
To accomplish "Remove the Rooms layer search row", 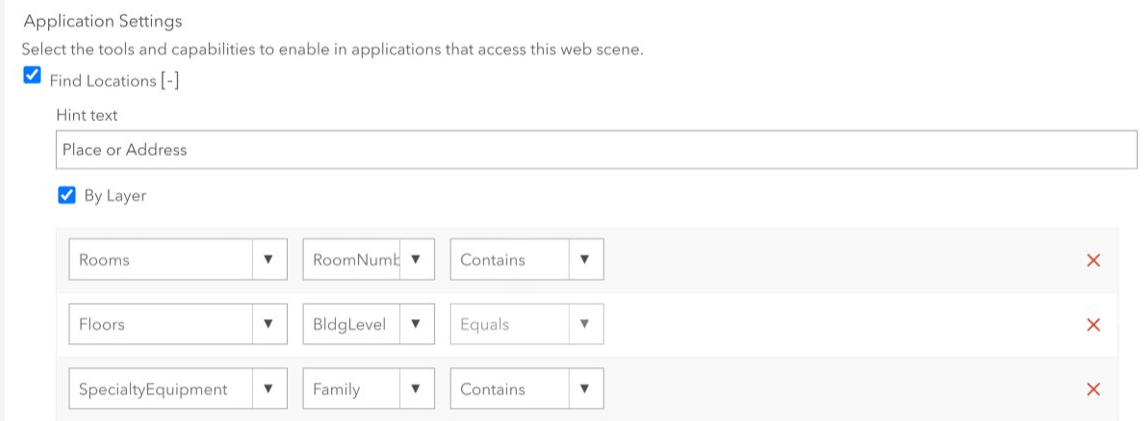I will click(x=1093, y=260).
